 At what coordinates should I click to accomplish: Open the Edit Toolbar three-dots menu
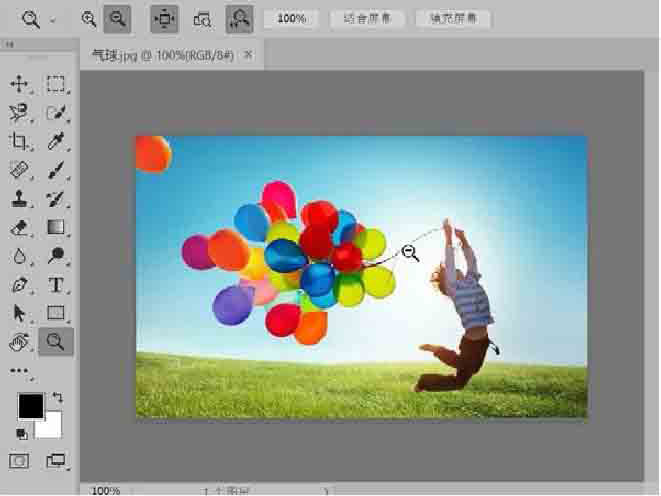click(19, 371)
